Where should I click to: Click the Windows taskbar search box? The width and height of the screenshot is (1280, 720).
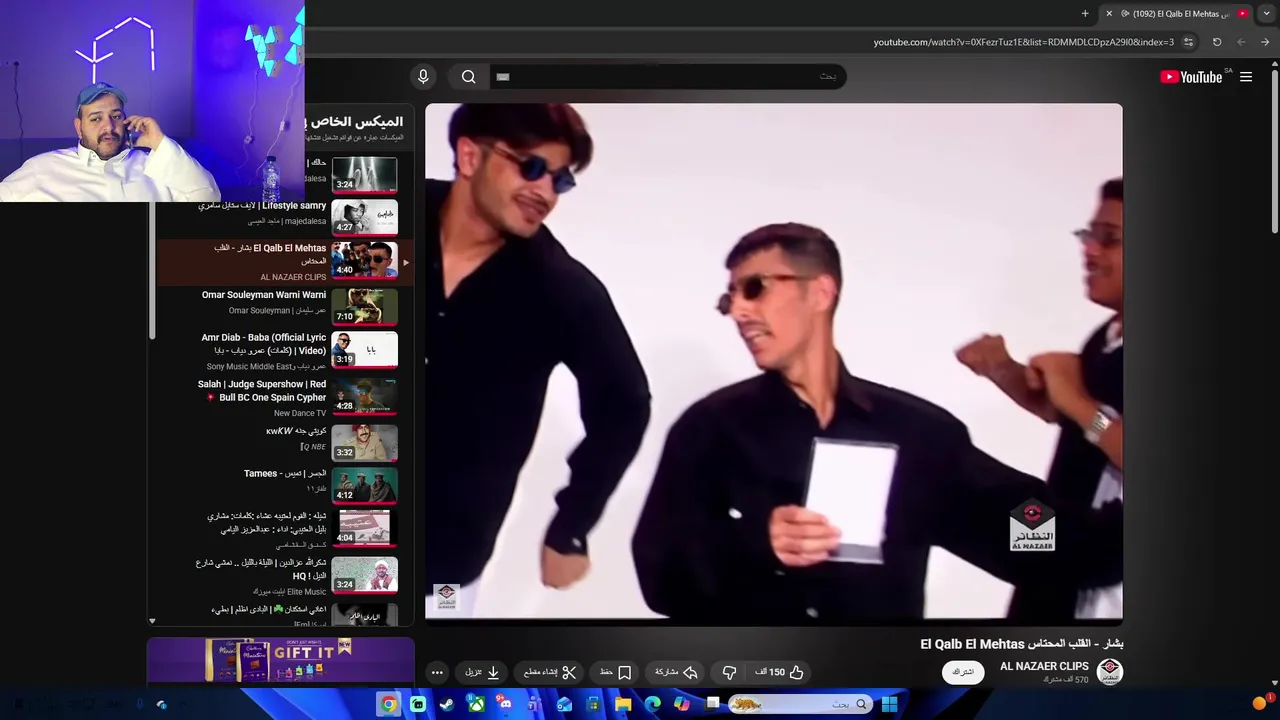coord(801,704)
